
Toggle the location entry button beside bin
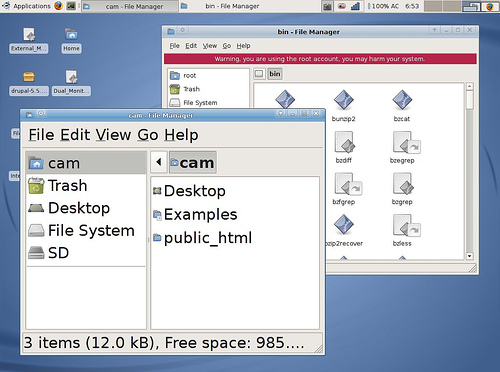click(x=259, y=74)
